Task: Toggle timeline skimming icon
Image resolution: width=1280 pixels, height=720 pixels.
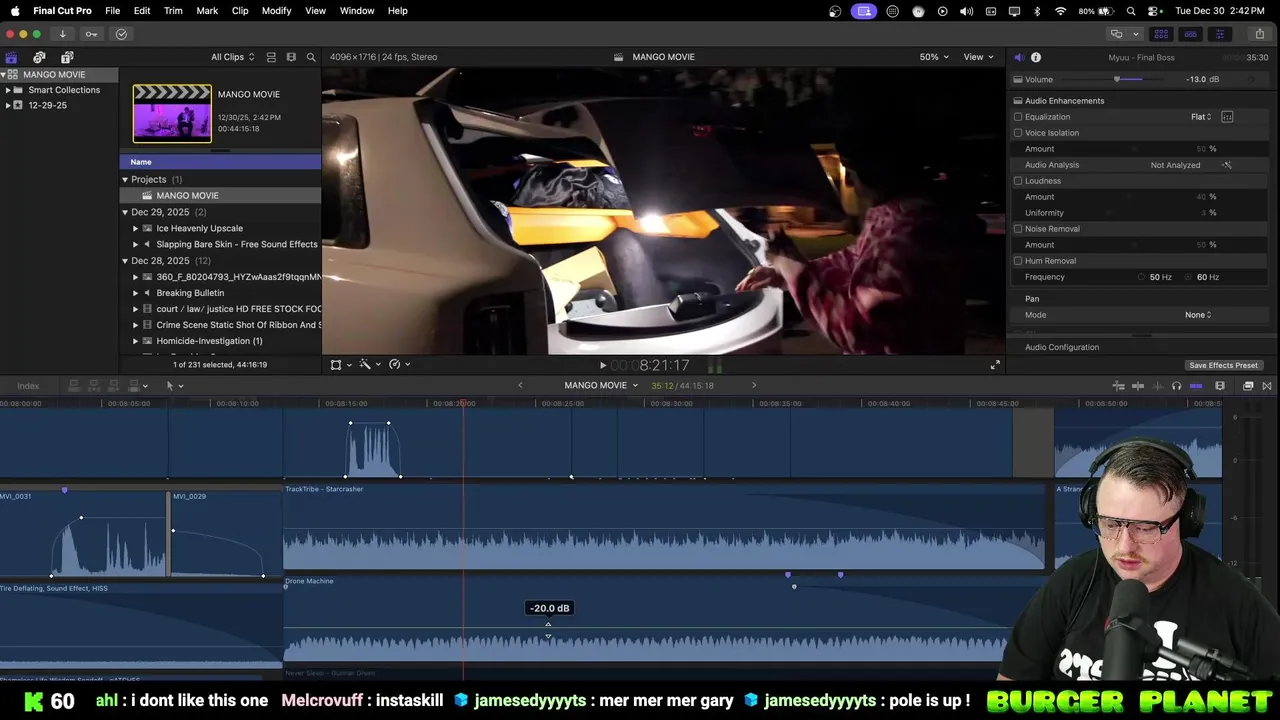Action: 1138,386
